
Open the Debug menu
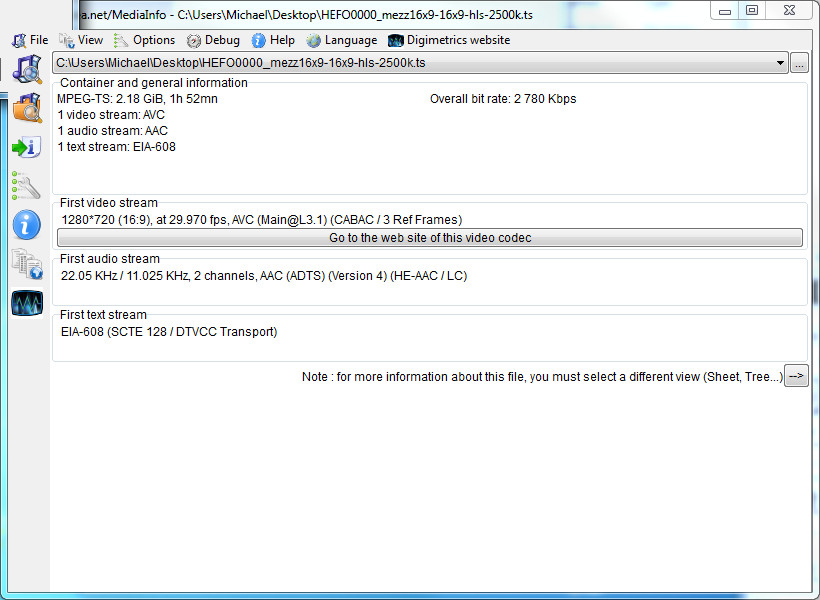[213, 40]
